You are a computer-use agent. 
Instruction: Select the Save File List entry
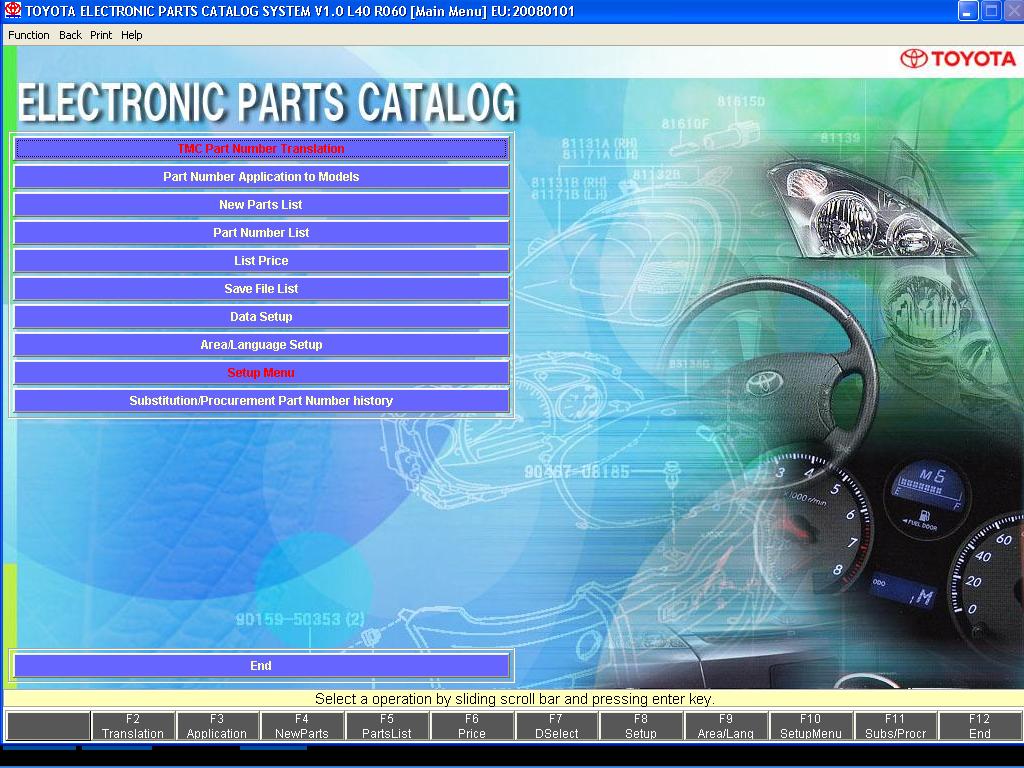point(261,289)
